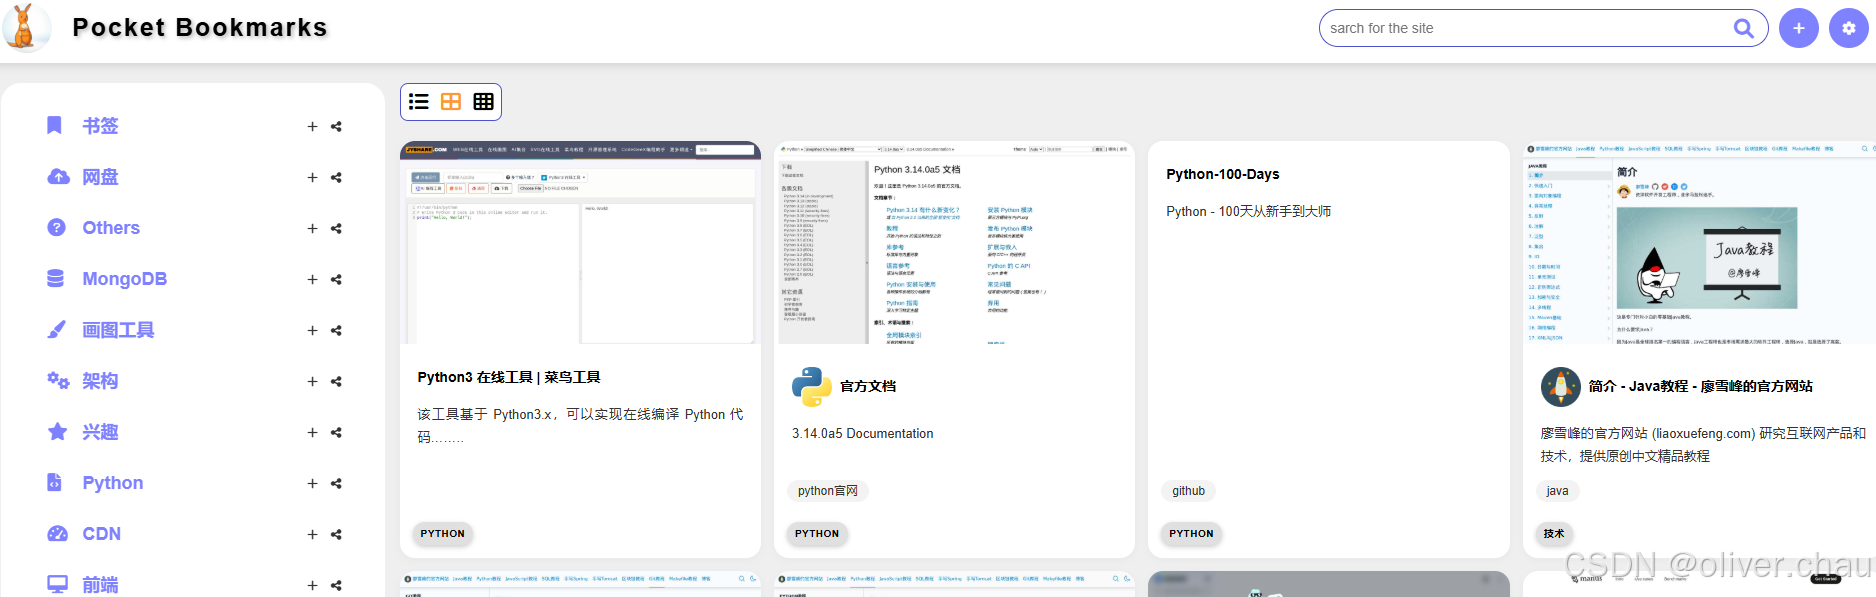The width and height of the screenshot is (1876, 597).
Task: Click the 画图工具 brush icon
Action: click(x=57, y=329)
